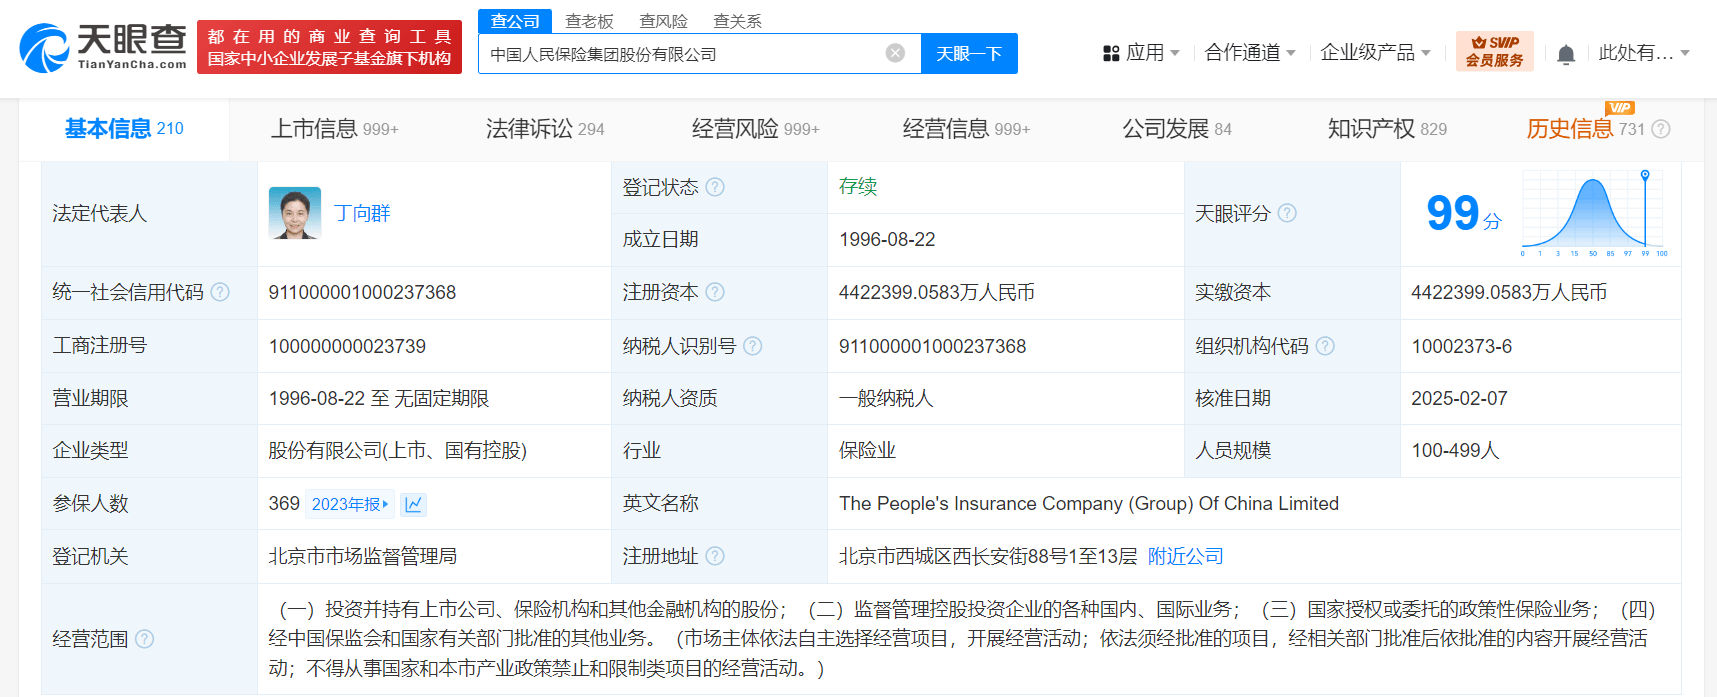1717x697 pixels.
Task: Click help icon next to 统一社会信用代码
Action: (220, 292)
